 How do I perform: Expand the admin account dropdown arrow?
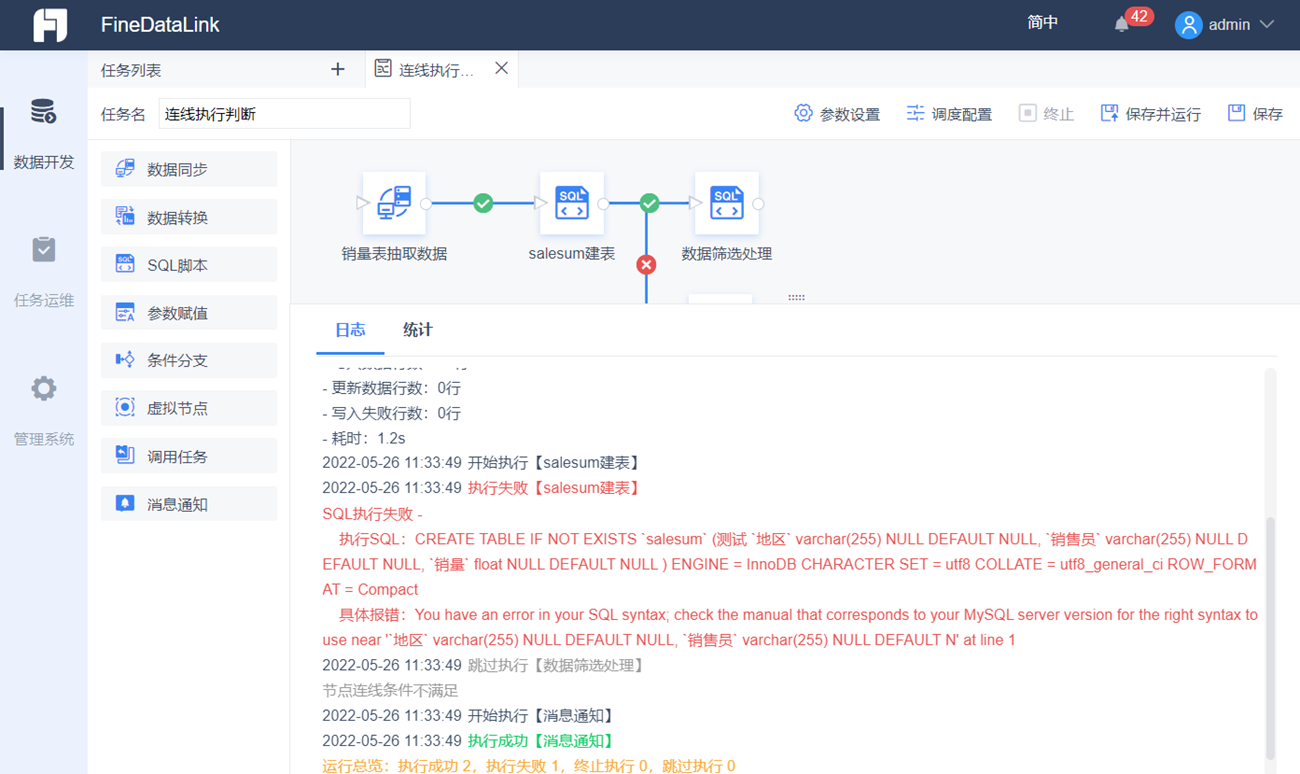coord(1267,25)
